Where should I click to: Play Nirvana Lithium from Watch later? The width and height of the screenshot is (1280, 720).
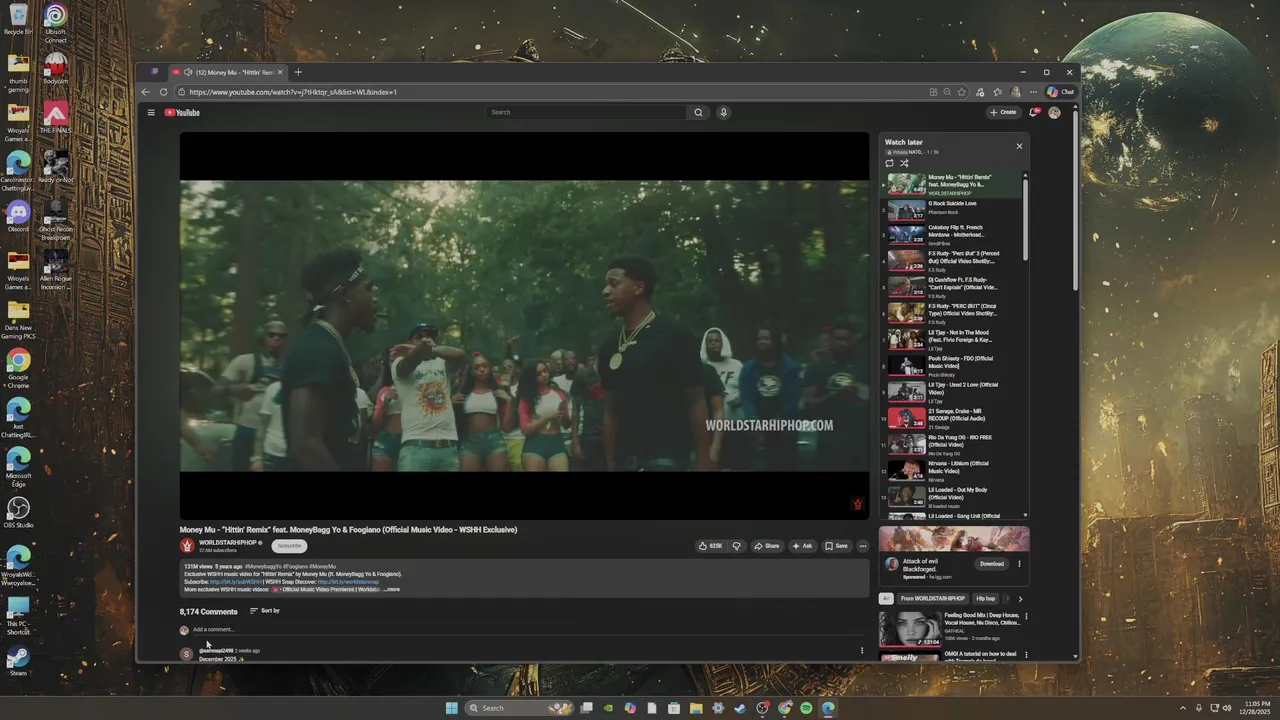(x=950, y=471)
